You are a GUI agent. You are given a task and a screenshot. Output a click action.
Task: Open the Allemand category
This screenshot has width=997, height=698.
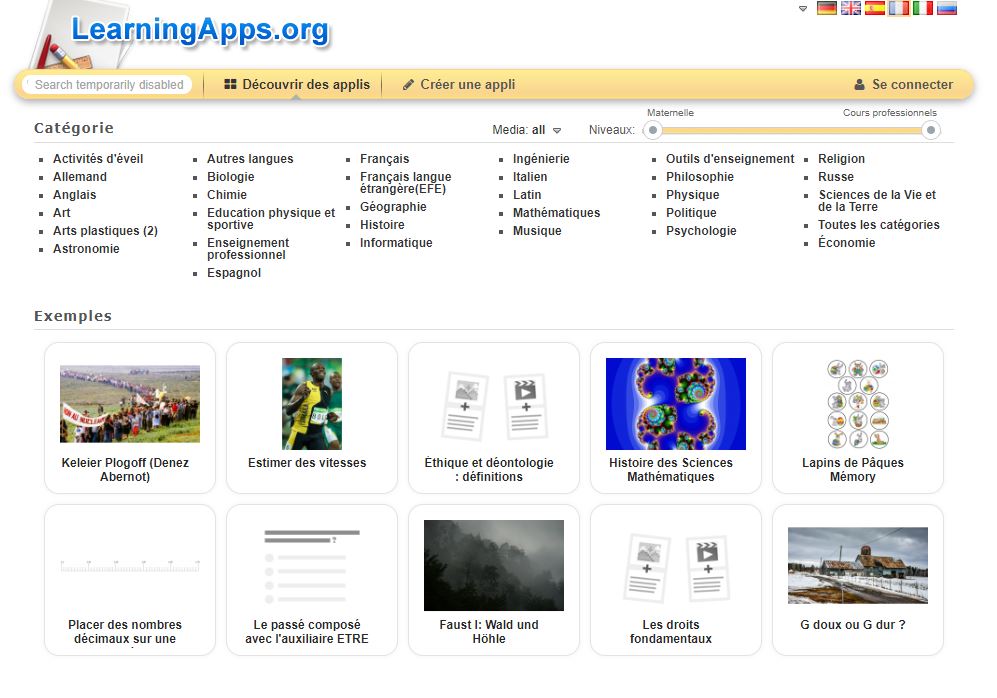(79, 177)
